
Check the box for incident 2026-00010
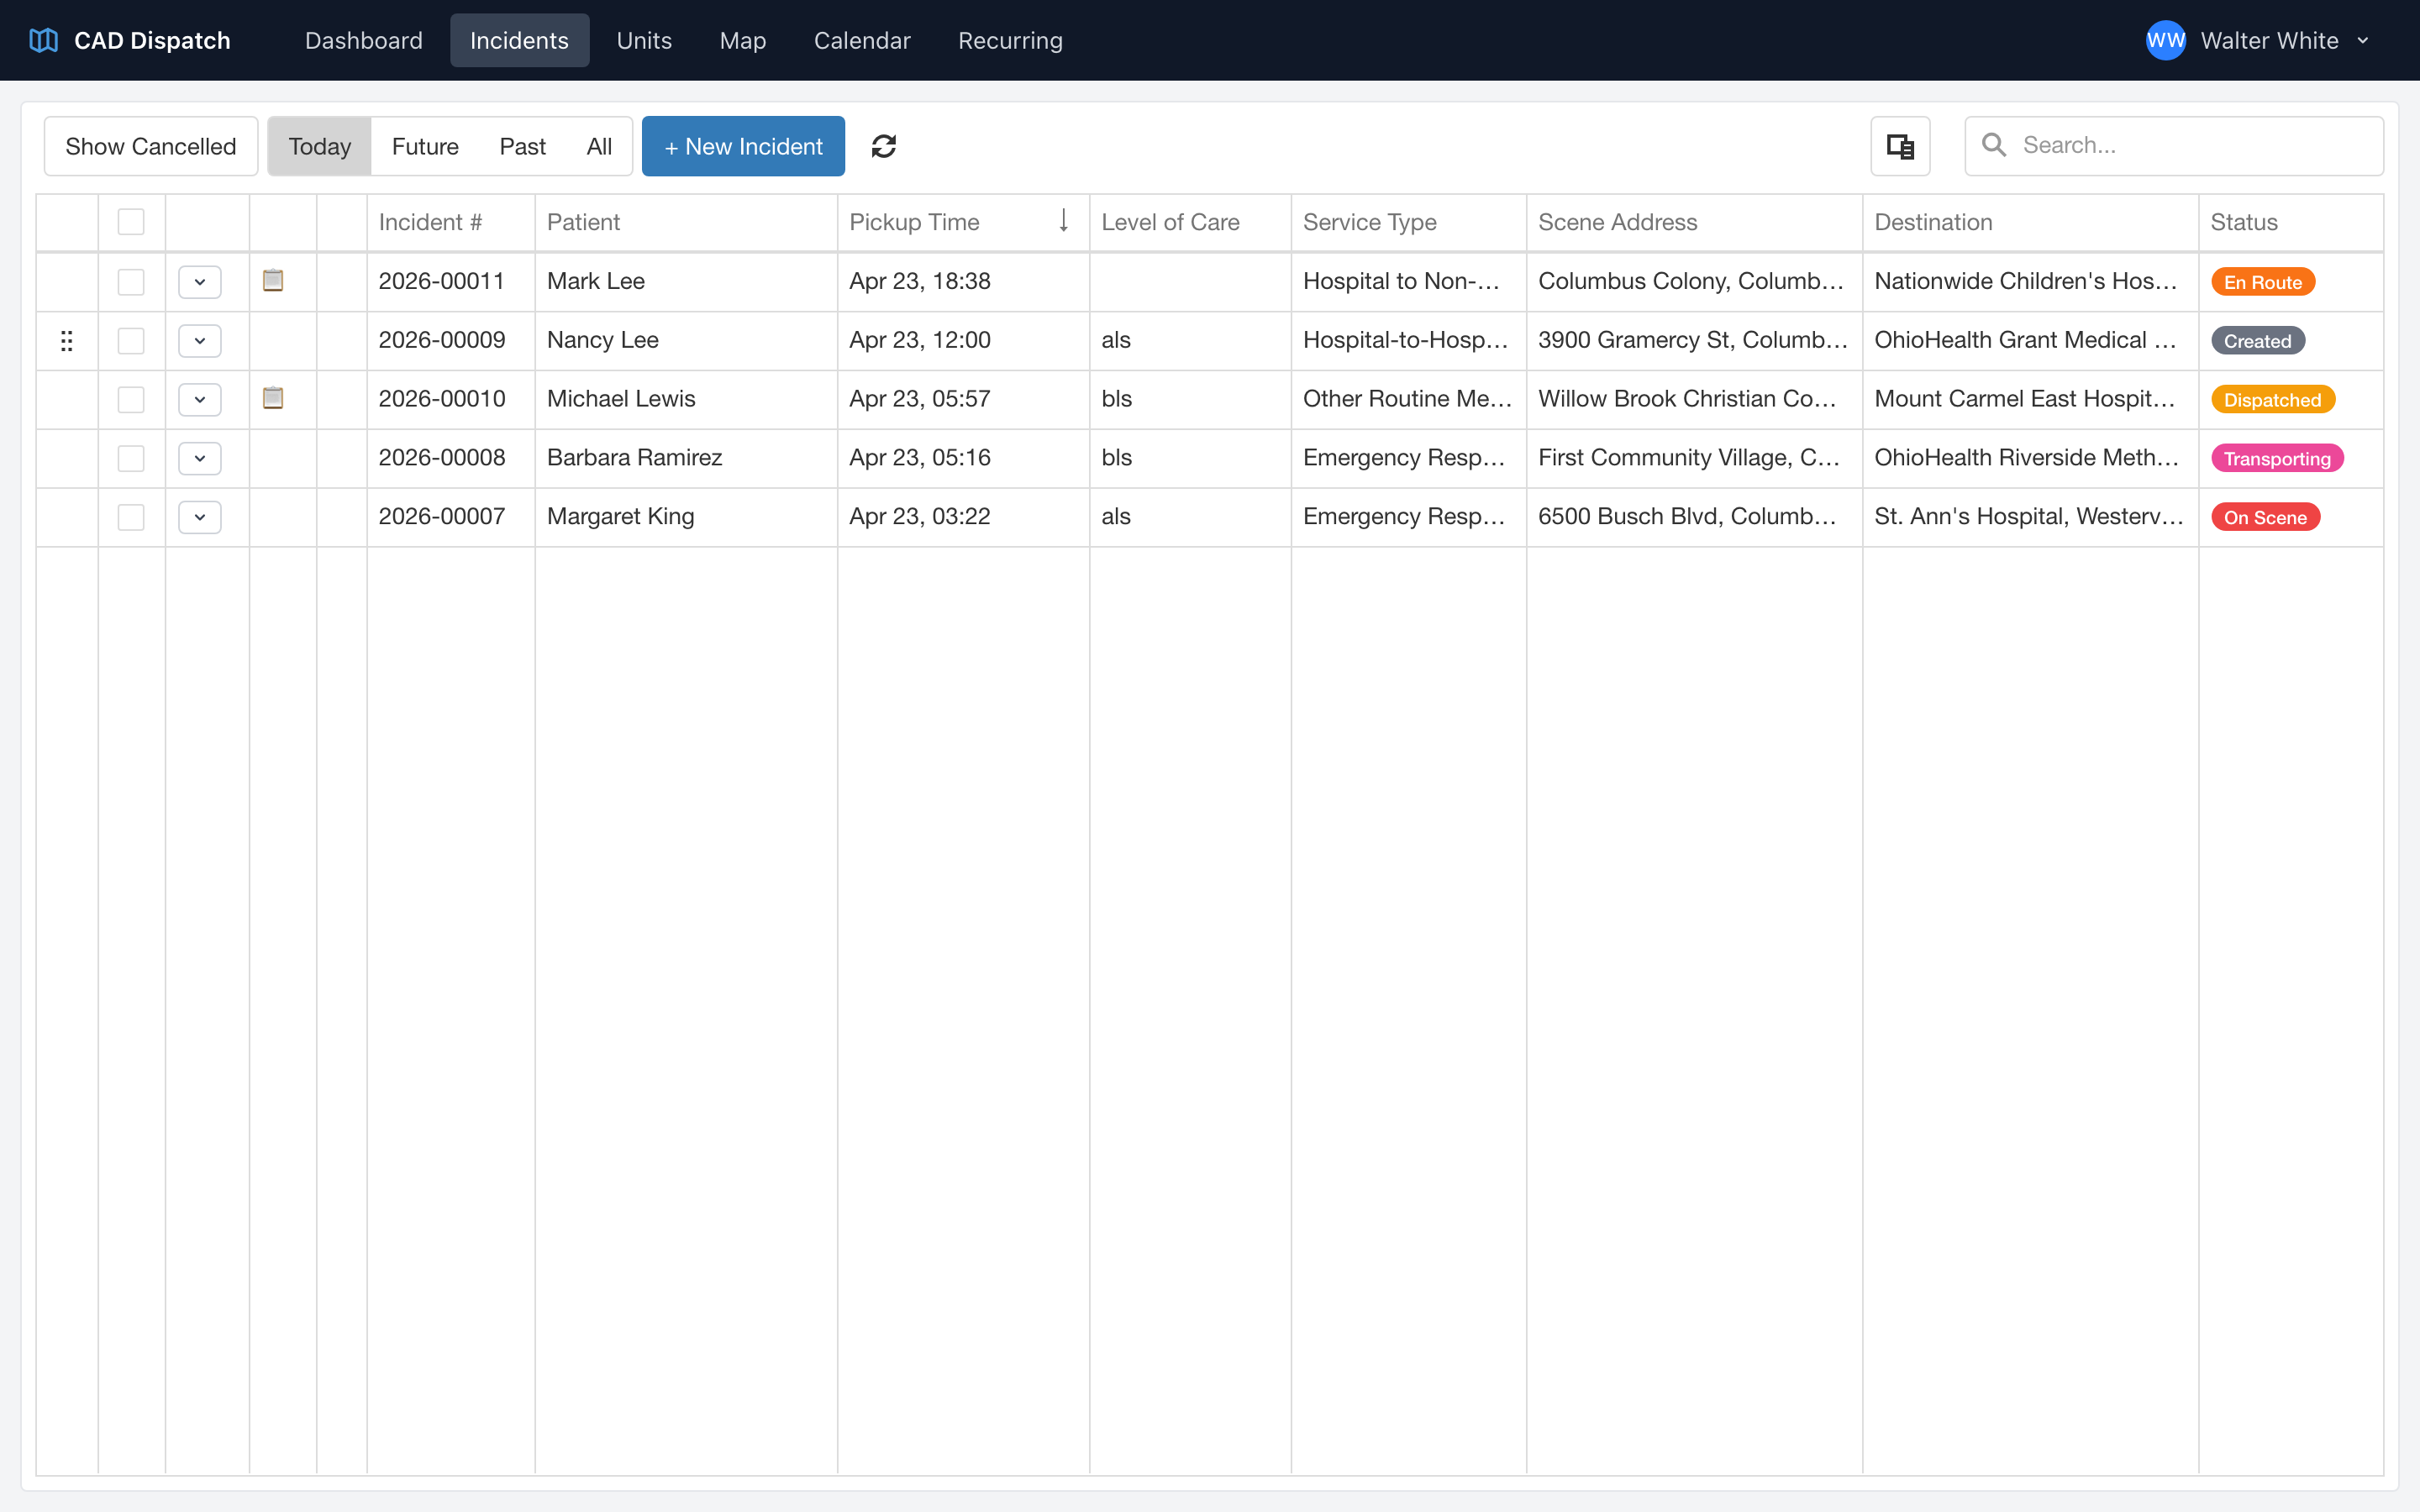[x=131, y=400]
